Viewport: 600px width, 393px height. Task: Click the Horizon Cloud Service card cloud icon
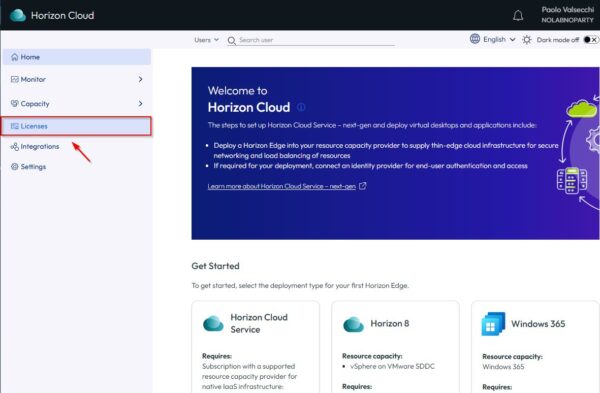click(213, 323)
